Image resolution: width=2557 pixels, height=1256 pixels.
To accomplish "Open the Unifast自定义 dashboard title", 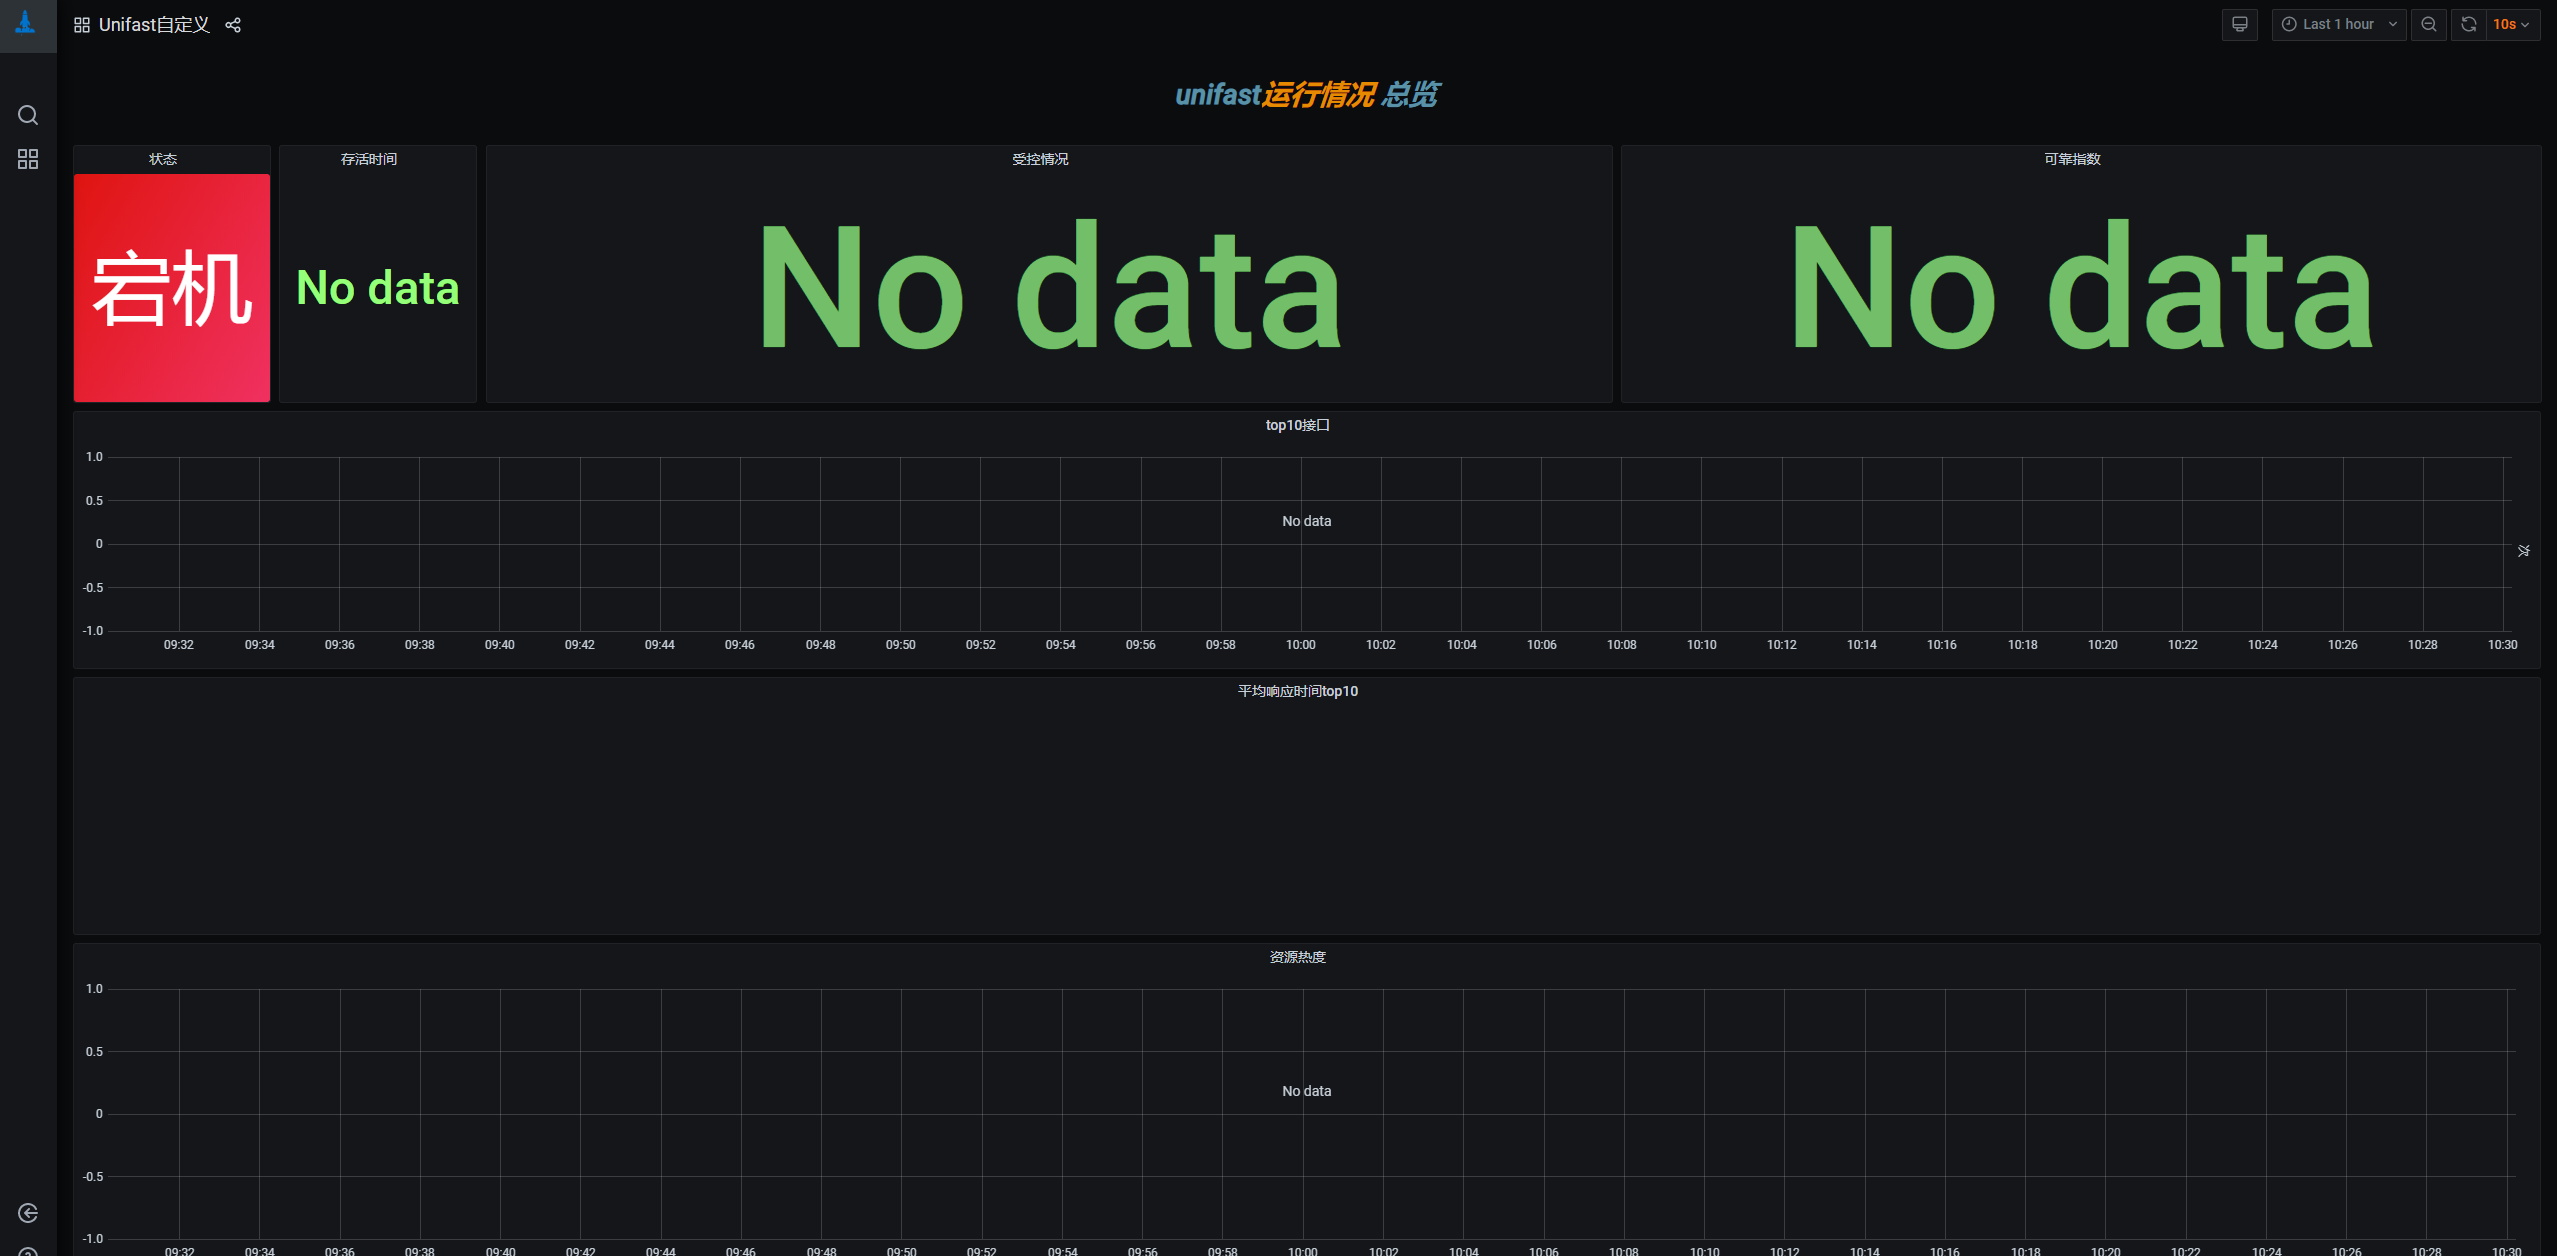I will coord(154,25).
